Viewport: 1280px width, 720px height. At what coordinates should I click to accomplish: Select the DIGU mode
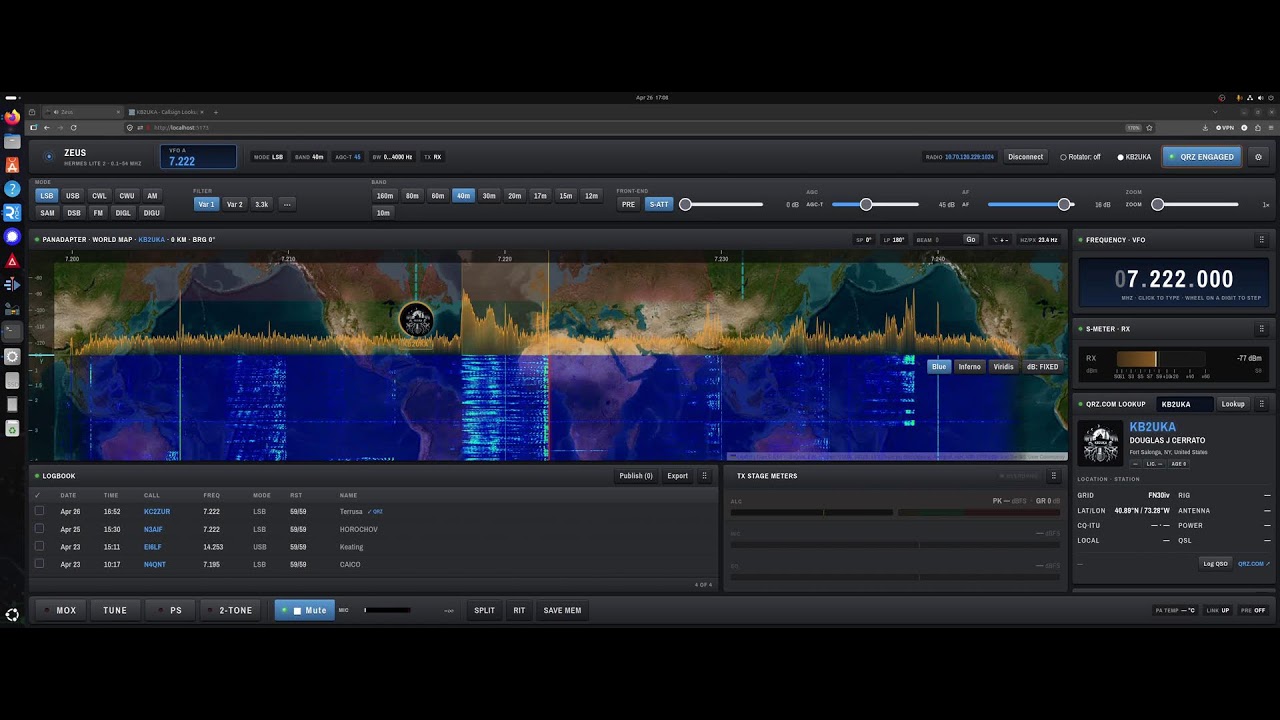pyautogui.click(x=151, y=213)
